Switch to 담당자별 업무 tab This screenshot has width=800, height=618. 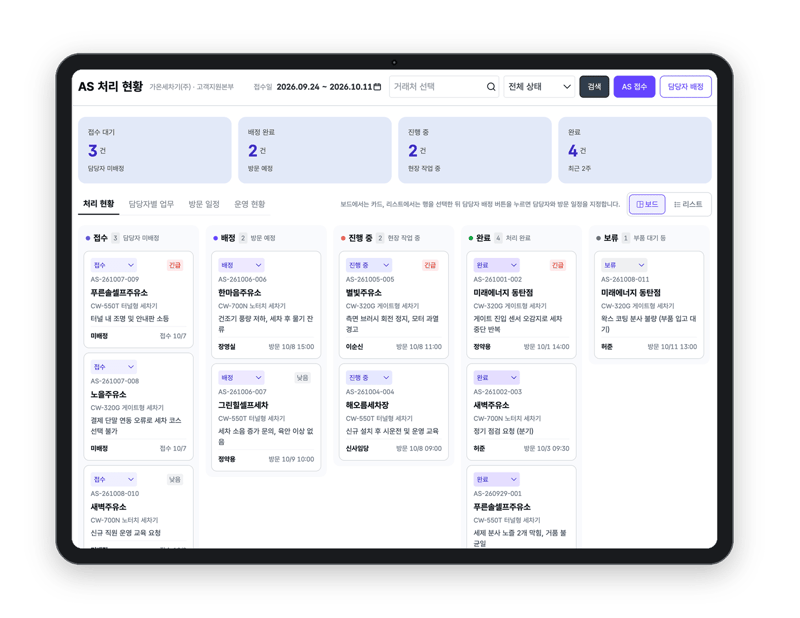tap(151, 204)
